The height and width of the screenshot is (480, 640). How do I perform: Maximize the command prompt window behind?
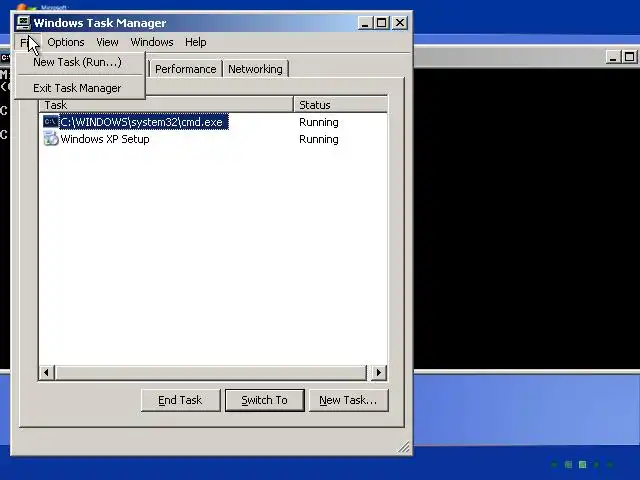tap(630, 57)
